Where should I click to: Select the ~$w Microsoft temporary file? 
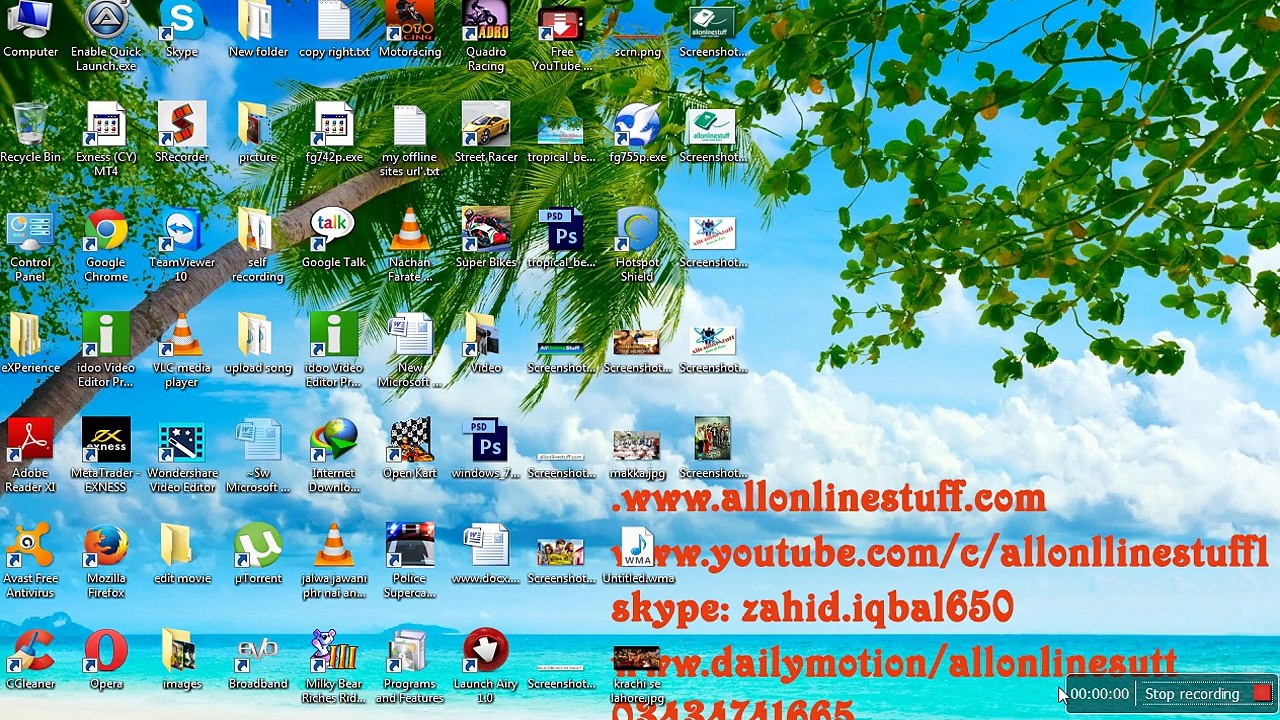(258, 457)
